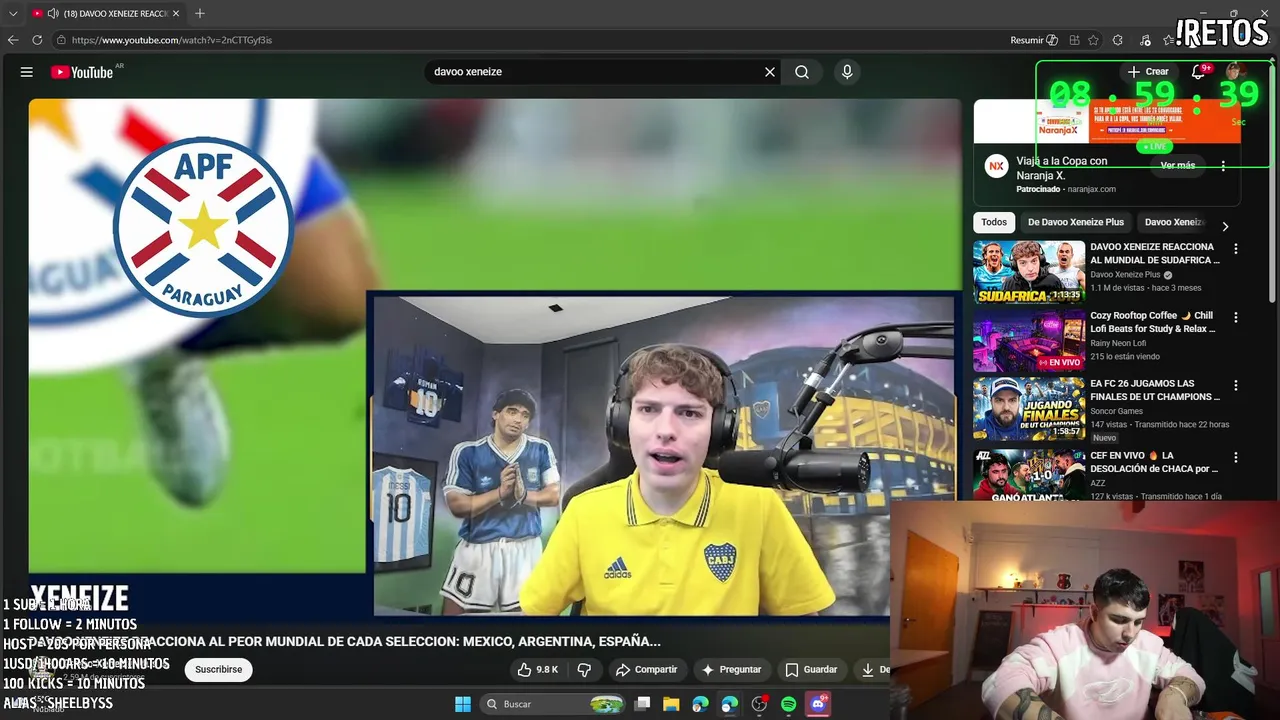
Task: Open Naranja X ad options menu
Action: pos(1223,166)
